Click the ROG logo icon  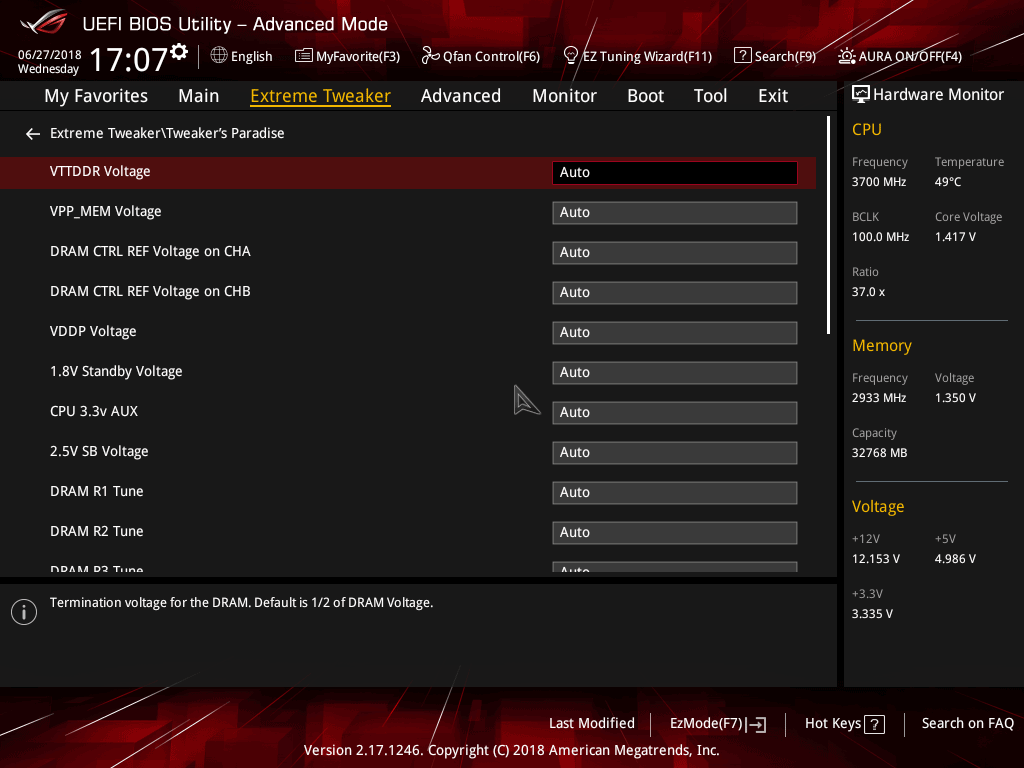click(x=44, y=23)
